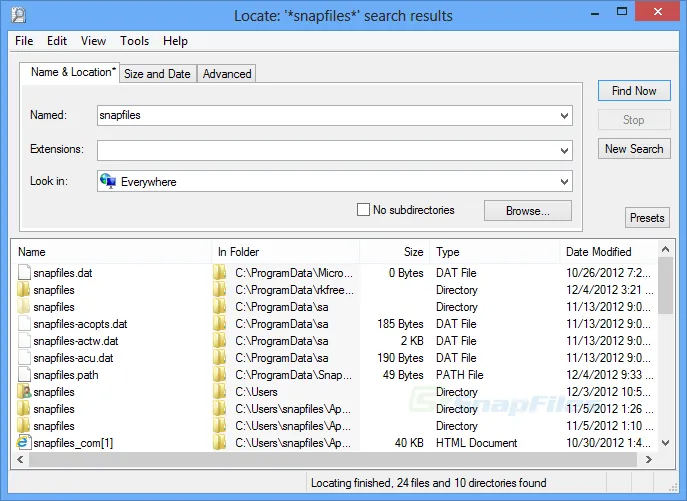687x501 pixels.
Task: Click folder icon for snapfiles in rkfree folder
Action: [24, 290]
